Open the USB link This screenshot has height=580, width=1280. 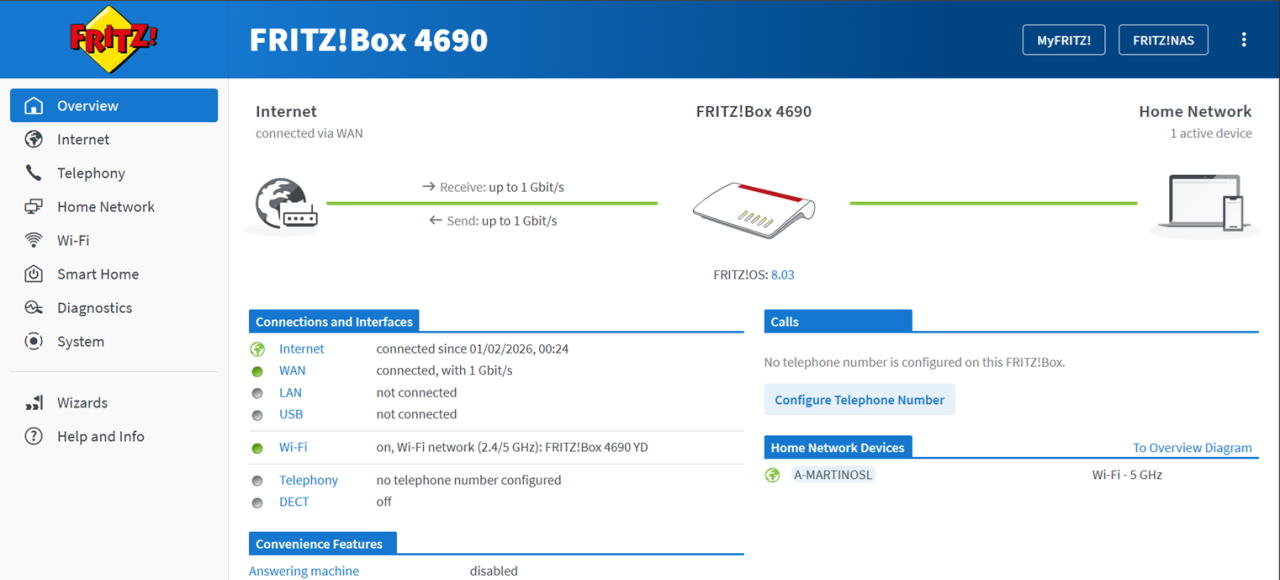[291, 414]
